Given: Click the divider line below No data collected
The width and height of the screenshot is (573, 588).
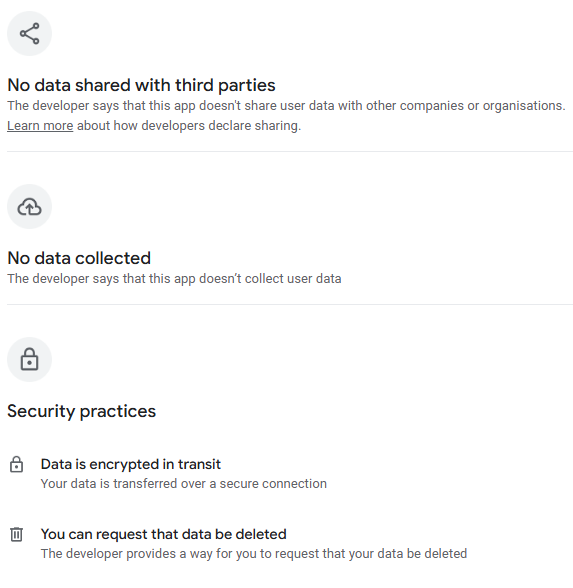Looking at the screenshot, I should click(290, 304).
